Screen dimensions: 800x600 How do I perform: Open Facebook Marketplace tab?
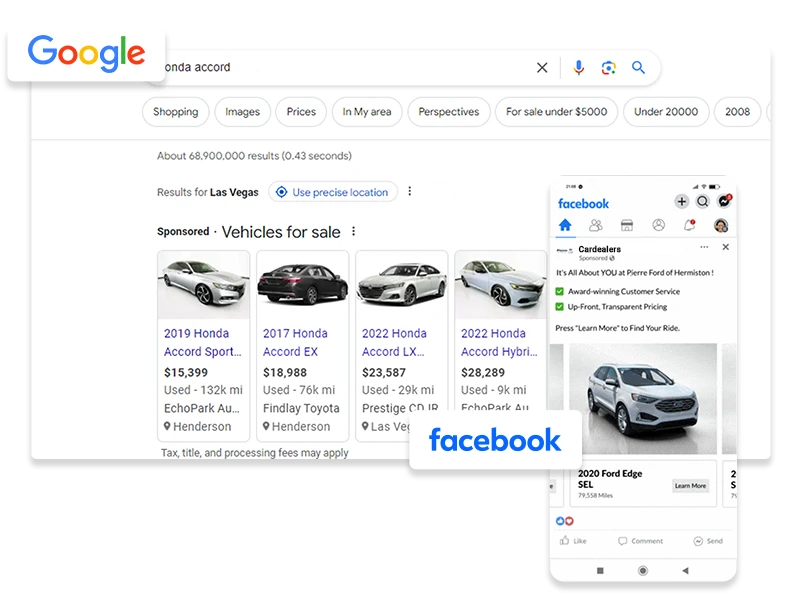click(627, 225)
